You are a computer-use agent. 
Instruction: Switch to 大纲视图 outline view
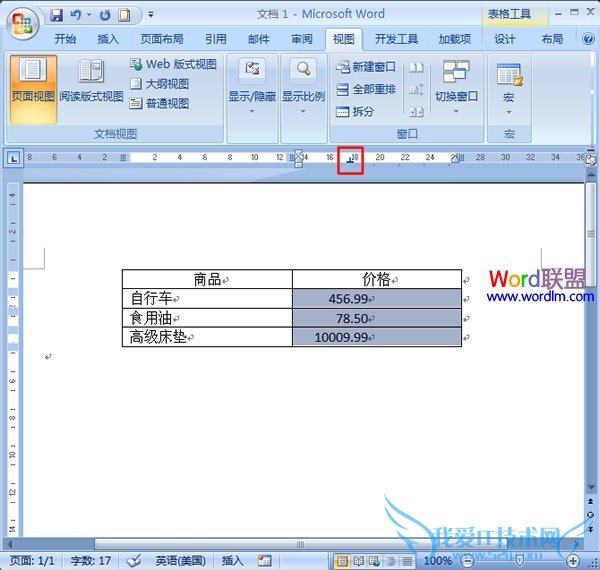160,84
